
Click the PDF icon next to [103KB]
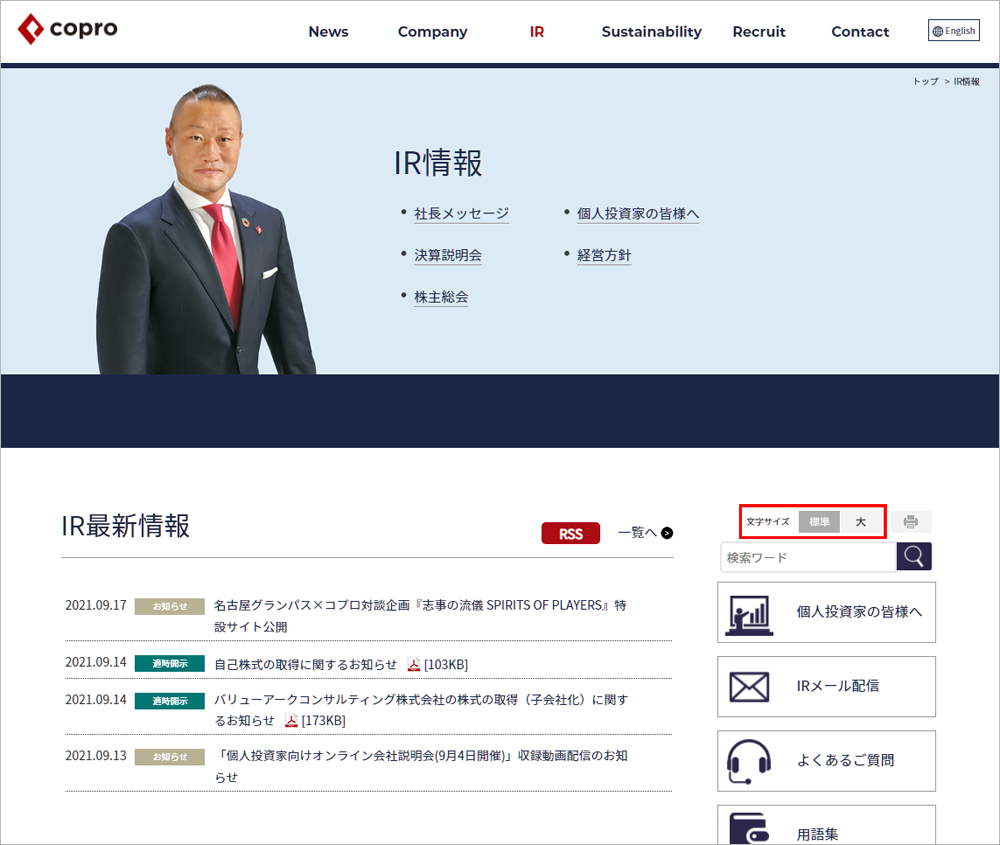click(x=414, y=665)
